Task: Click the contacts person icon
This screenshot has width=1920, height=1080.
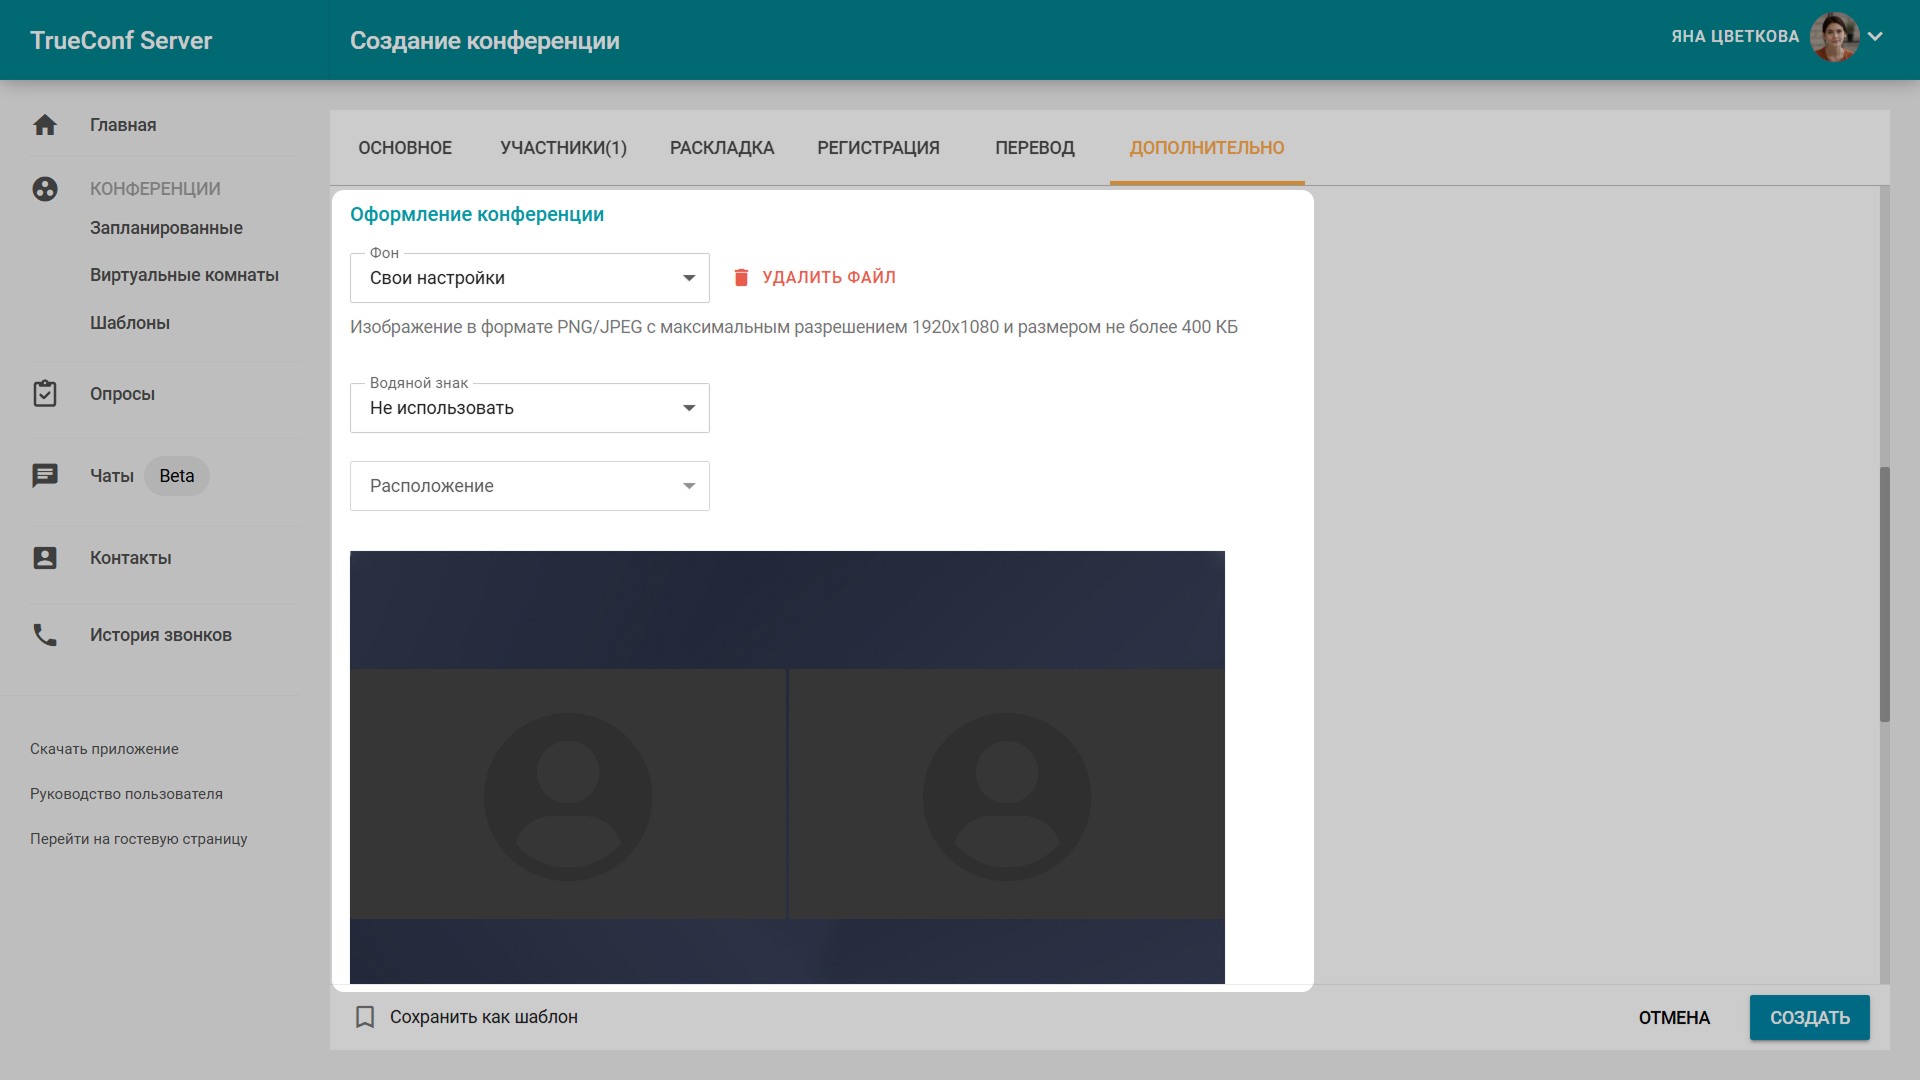Action: tap(45, 558)
